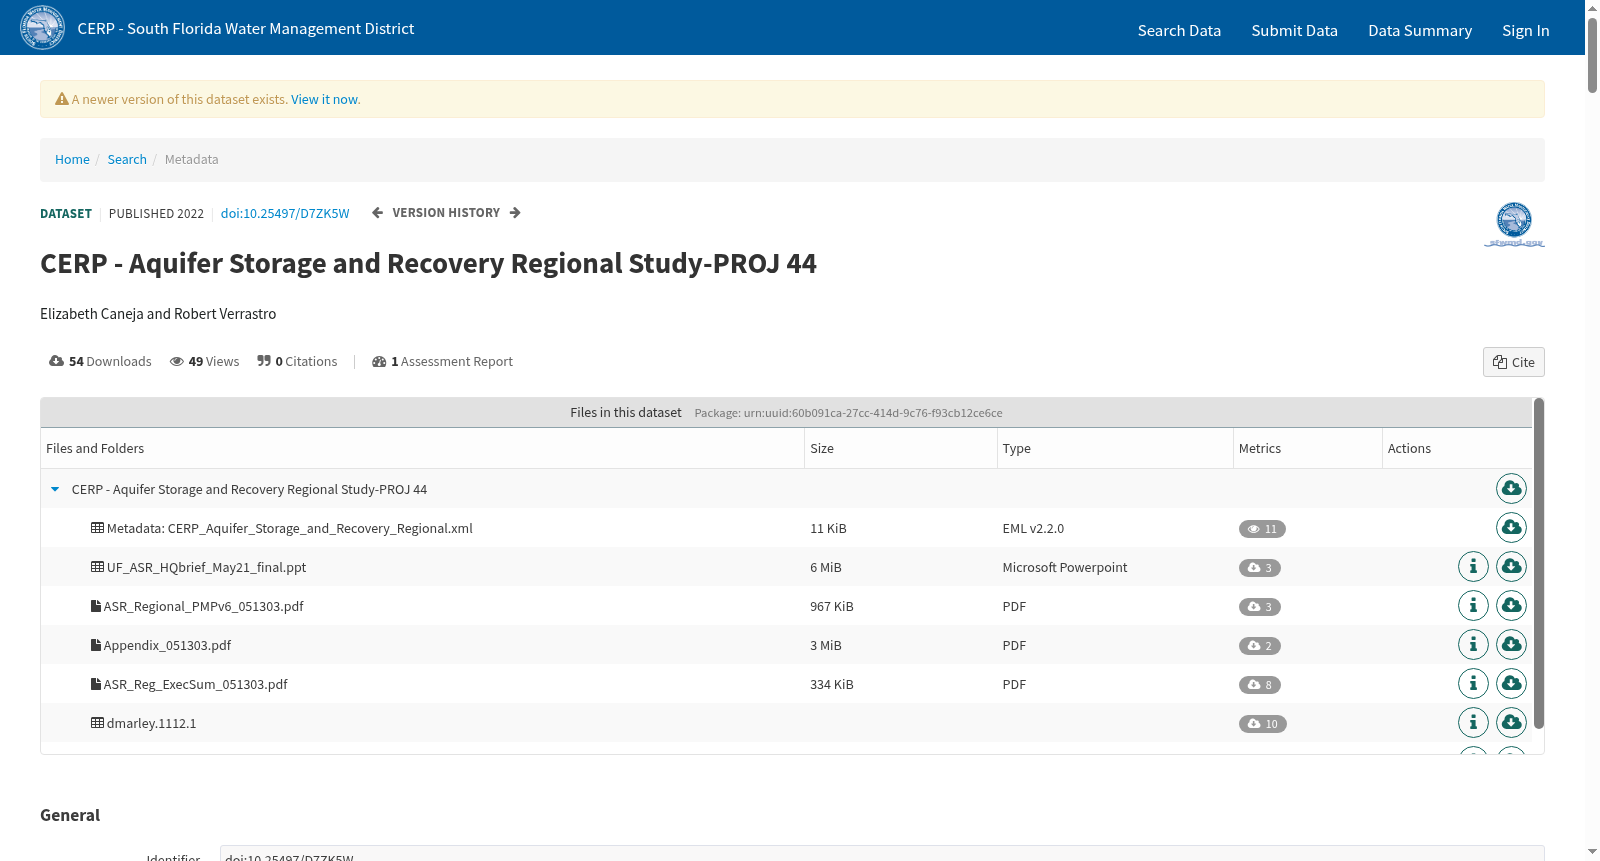Download Appendix_051303.pdf

pos(1511,644)
